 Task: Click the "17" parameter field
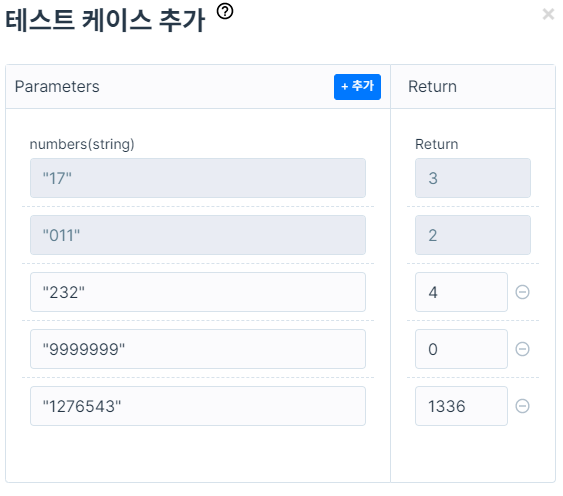(x=198, y=178)
